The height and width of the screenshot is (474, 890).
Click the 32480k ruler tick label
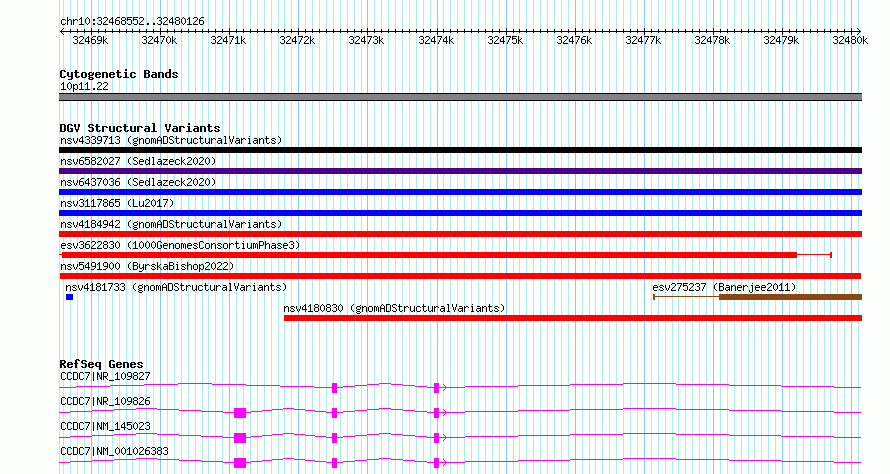(850, 40)
